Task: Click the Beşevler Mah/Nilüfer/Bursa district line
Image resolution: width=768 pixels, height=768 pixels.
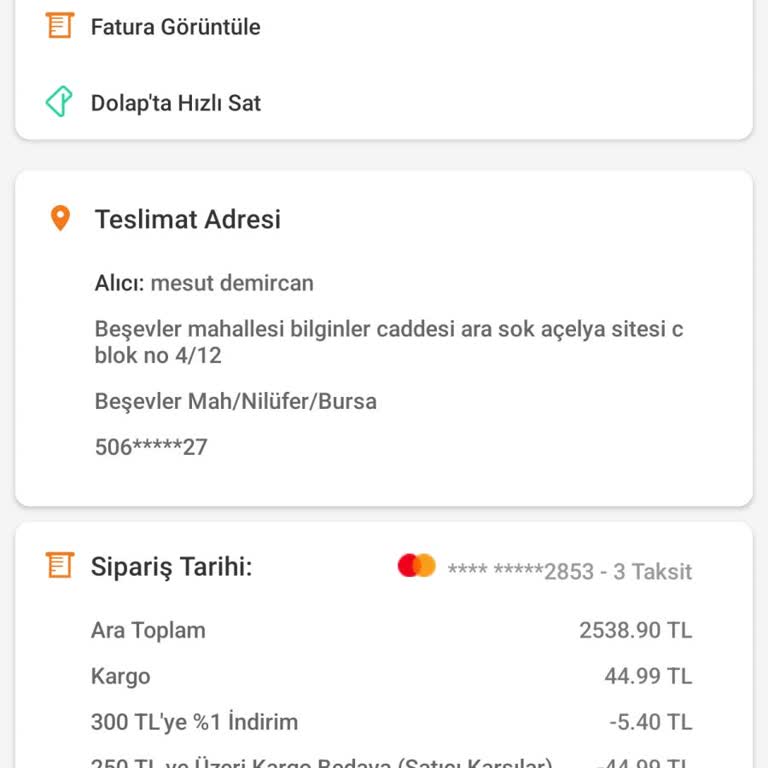Action: pos(235,402)
